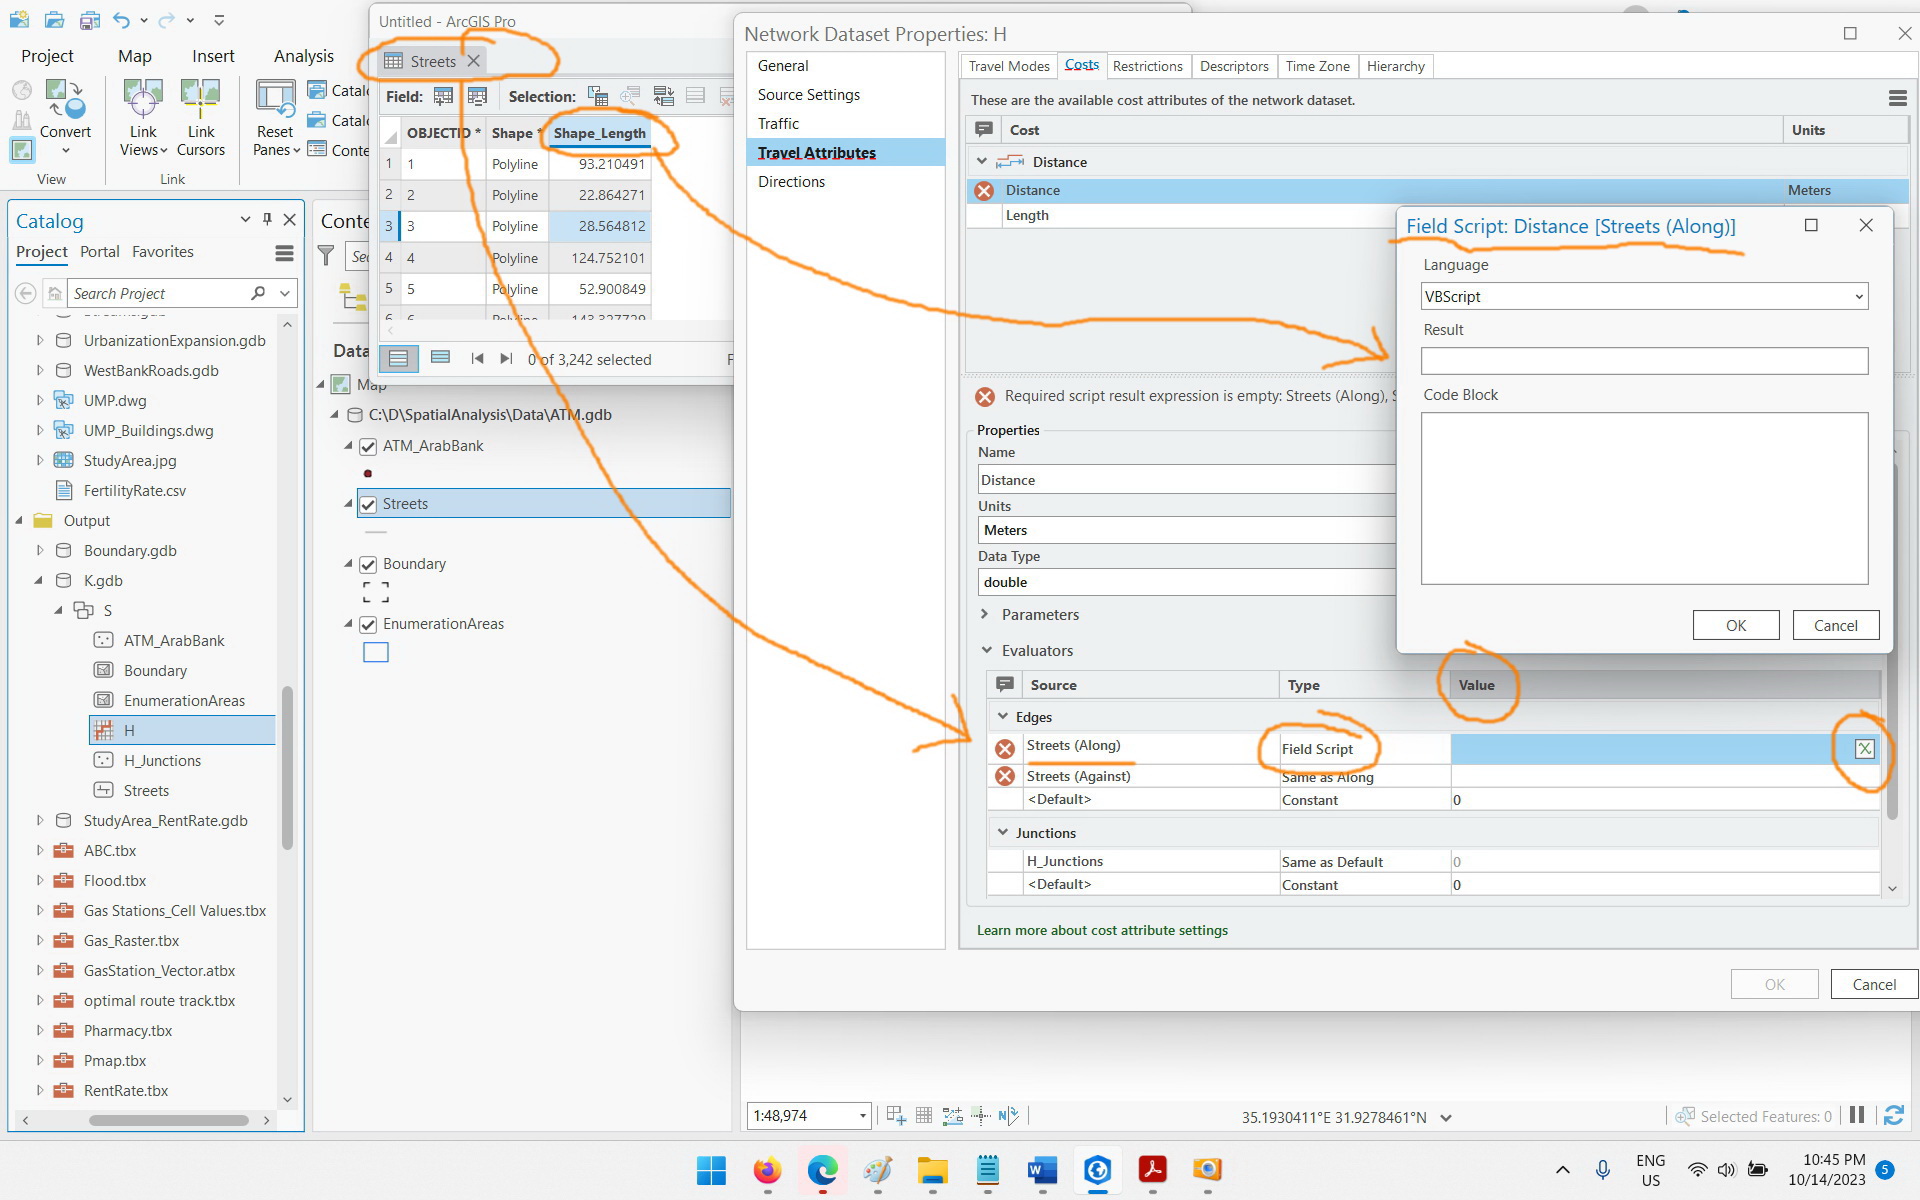The width and height of the screenshot is (1920, 1200).
Task: Click the Reset Panes icon
Action: pyautogui.click(x=275, y=100)
